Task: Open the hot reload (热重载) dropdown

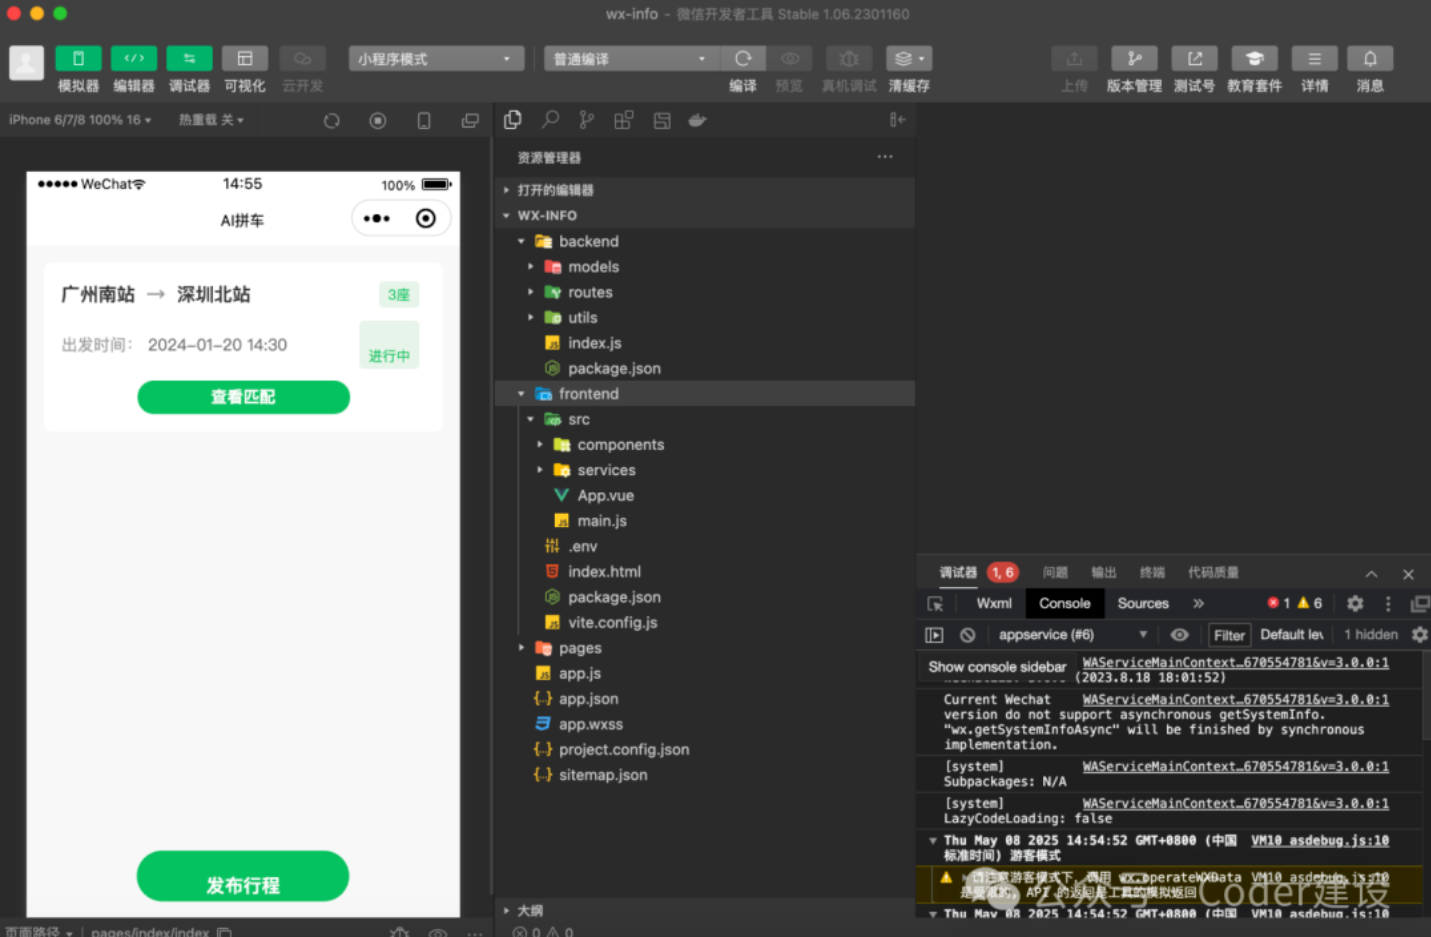Action: click(211, 120)
